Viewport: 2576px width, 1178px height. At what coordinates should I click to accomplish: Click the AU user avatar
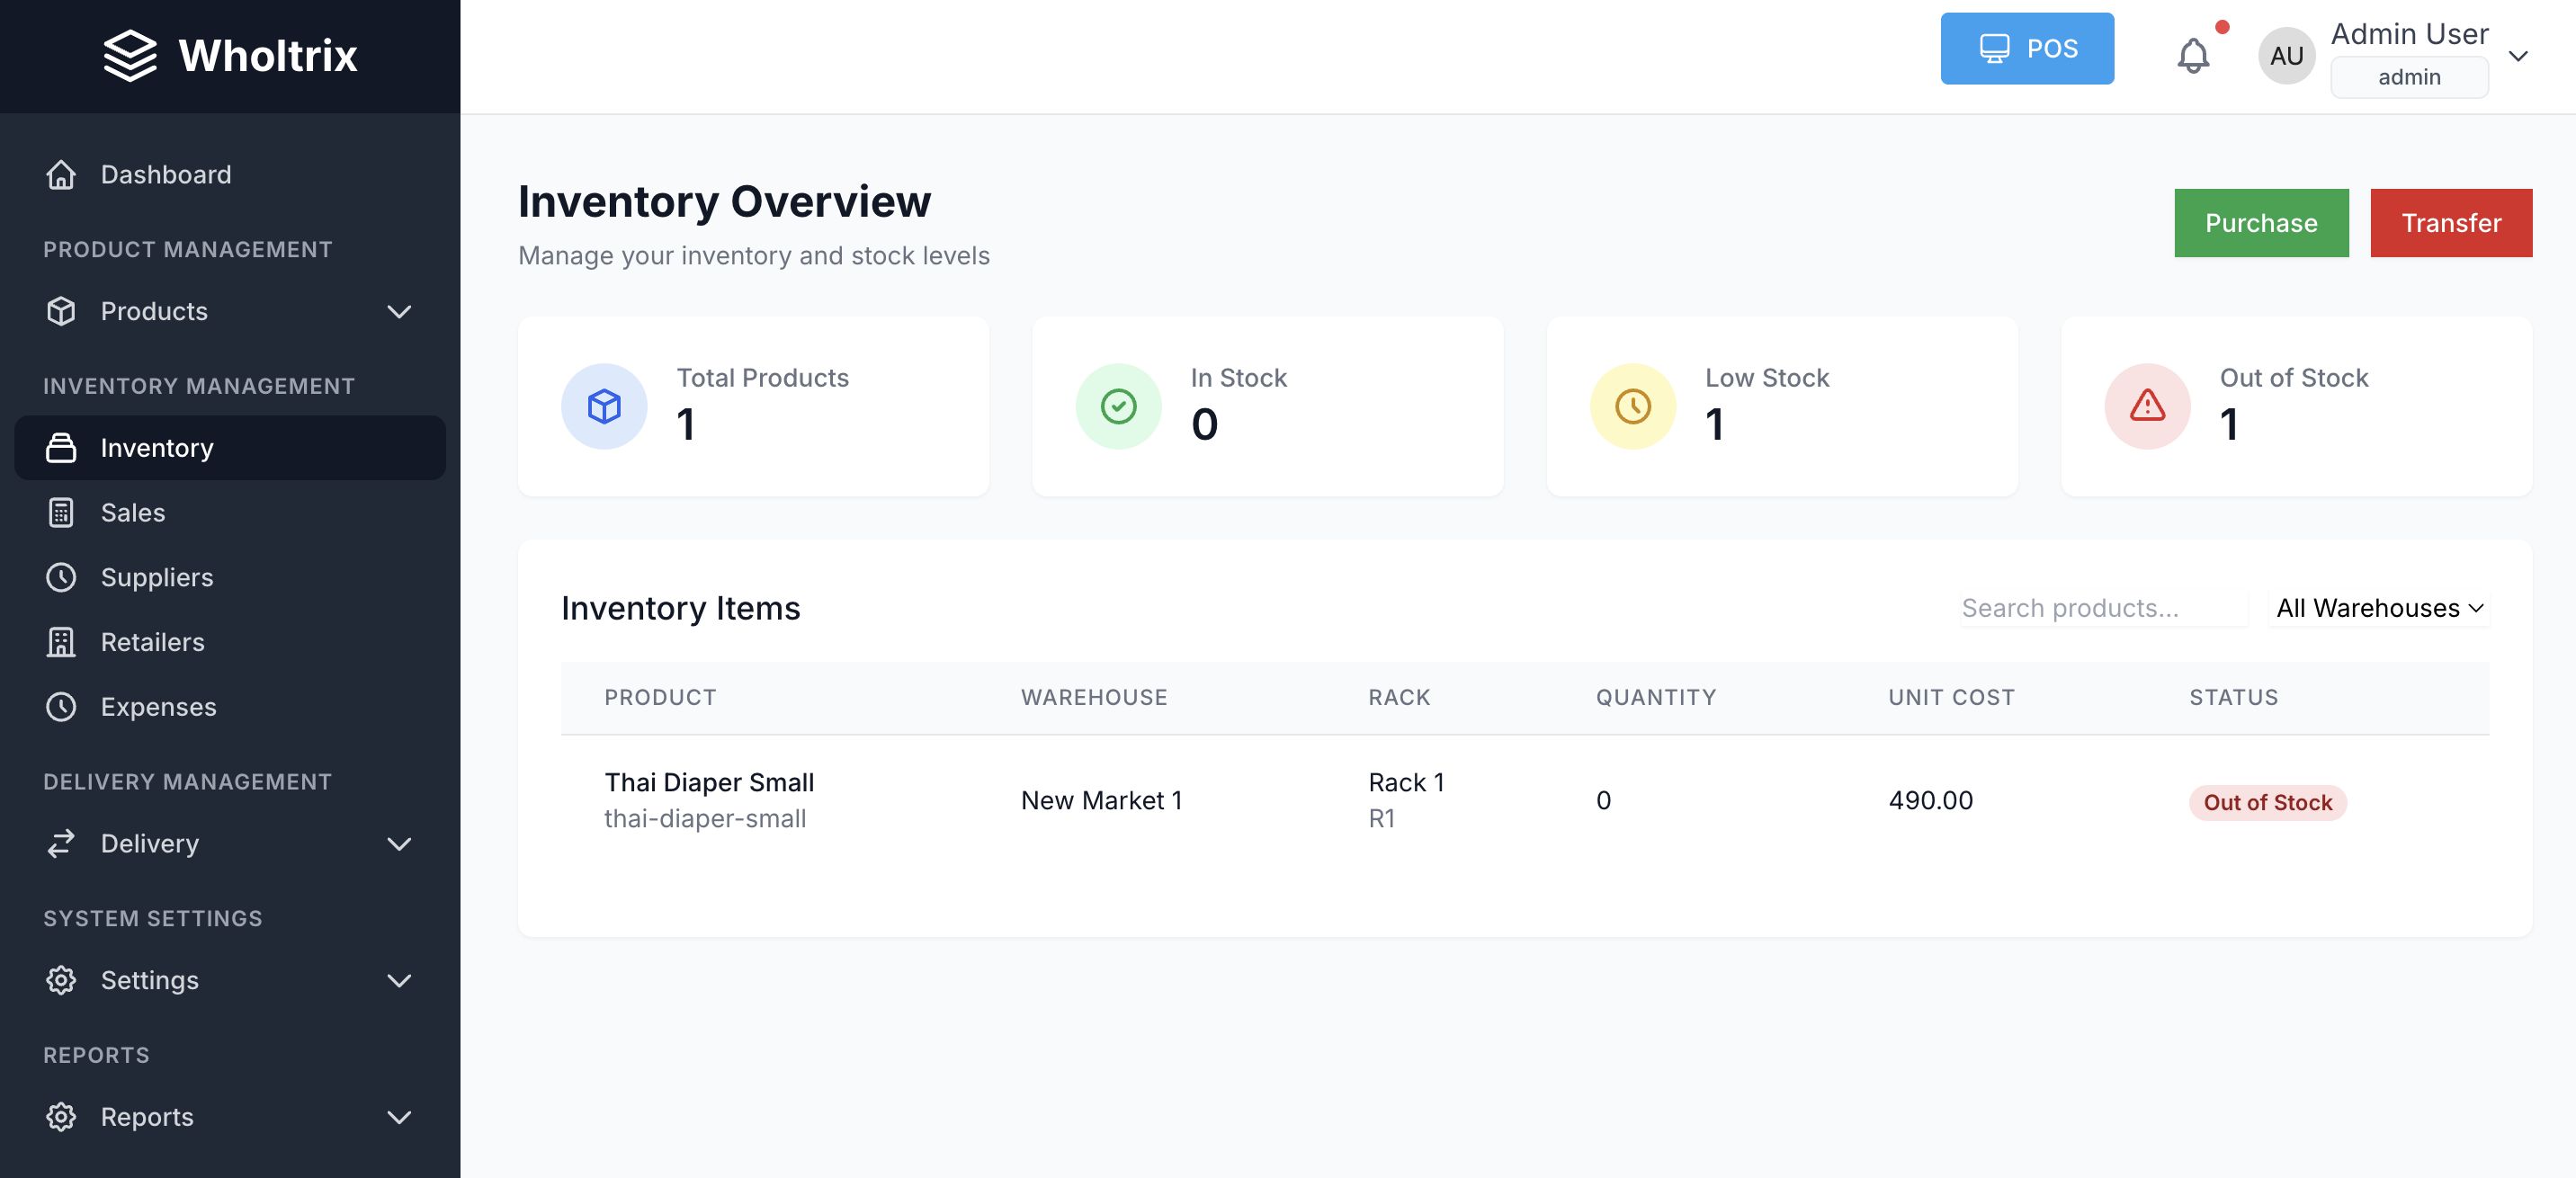pos(2286,56)
